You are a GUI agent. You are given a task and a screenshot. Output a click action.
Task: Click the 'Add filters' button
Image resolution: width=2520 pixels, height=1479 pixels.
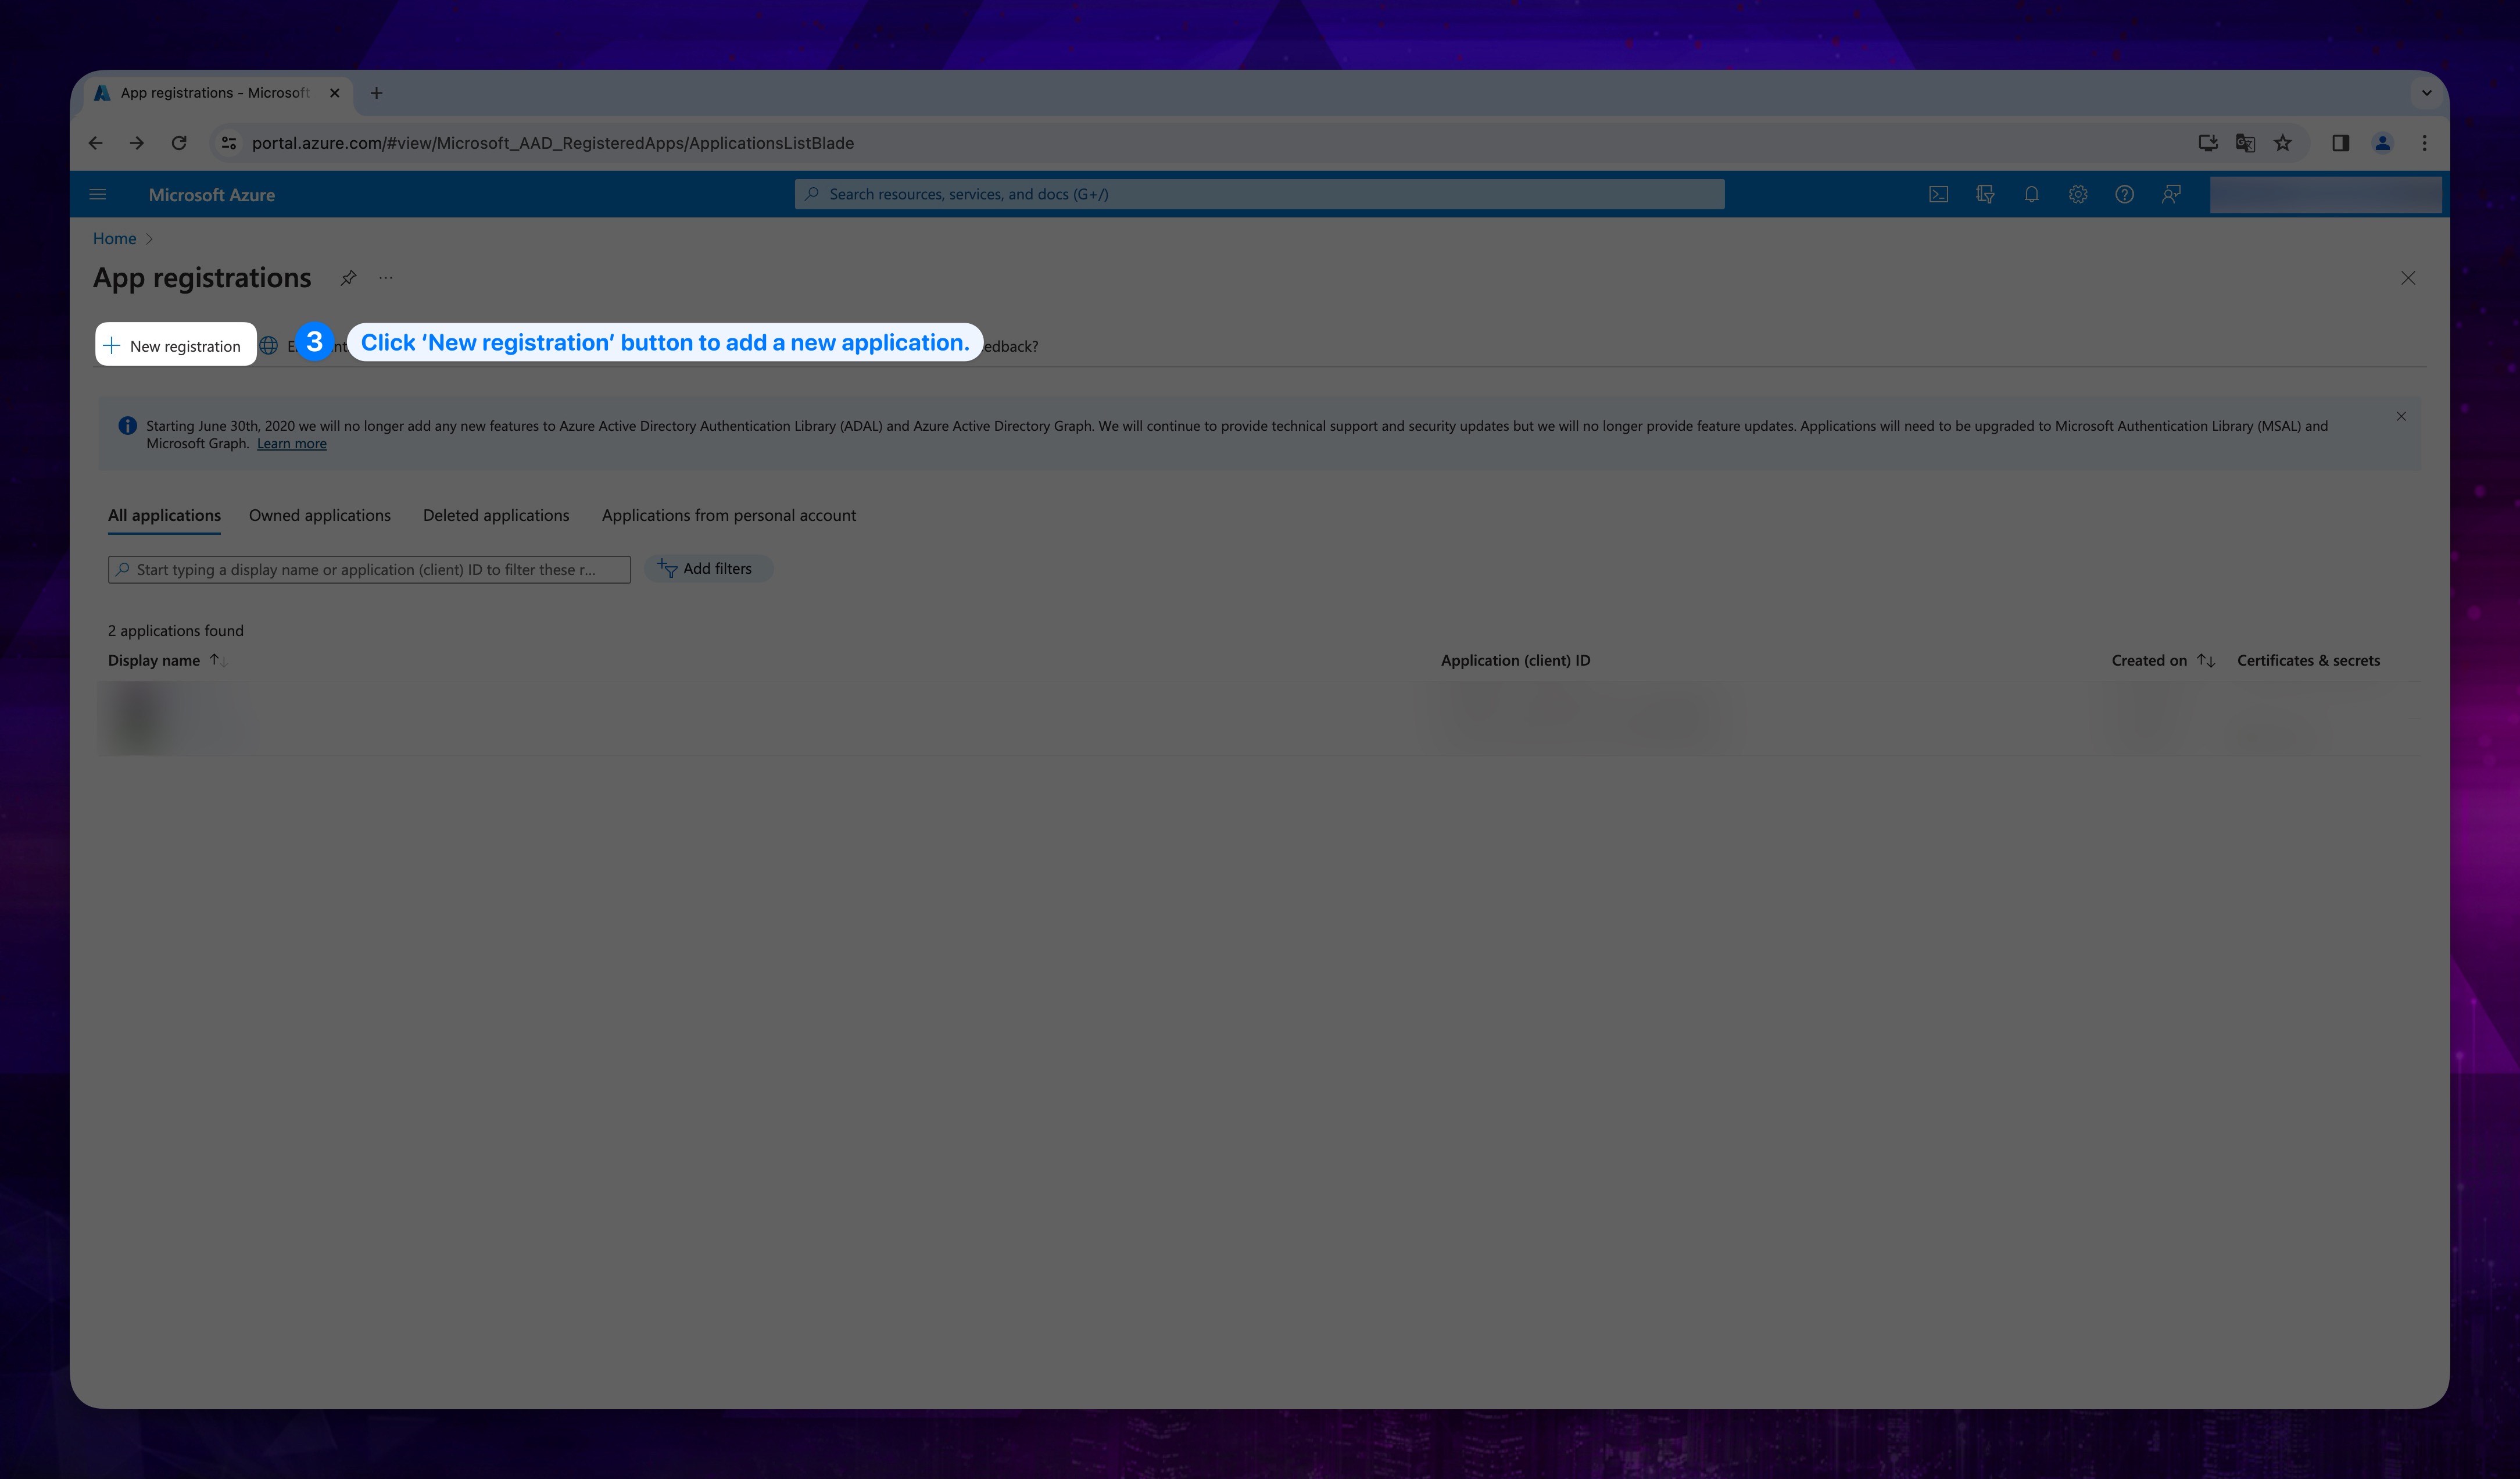[x=706, y=567]
